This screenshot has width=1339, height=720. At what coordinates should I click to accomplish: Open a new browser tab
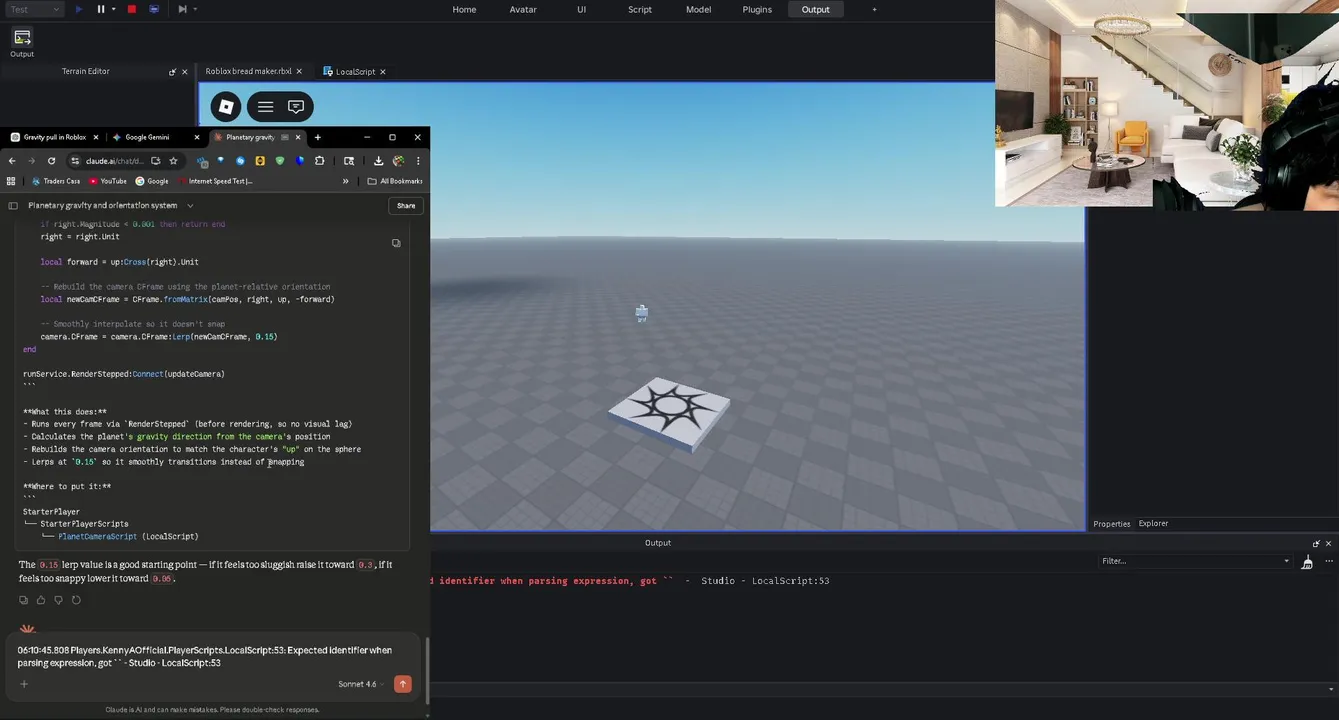tap(318, 137)
